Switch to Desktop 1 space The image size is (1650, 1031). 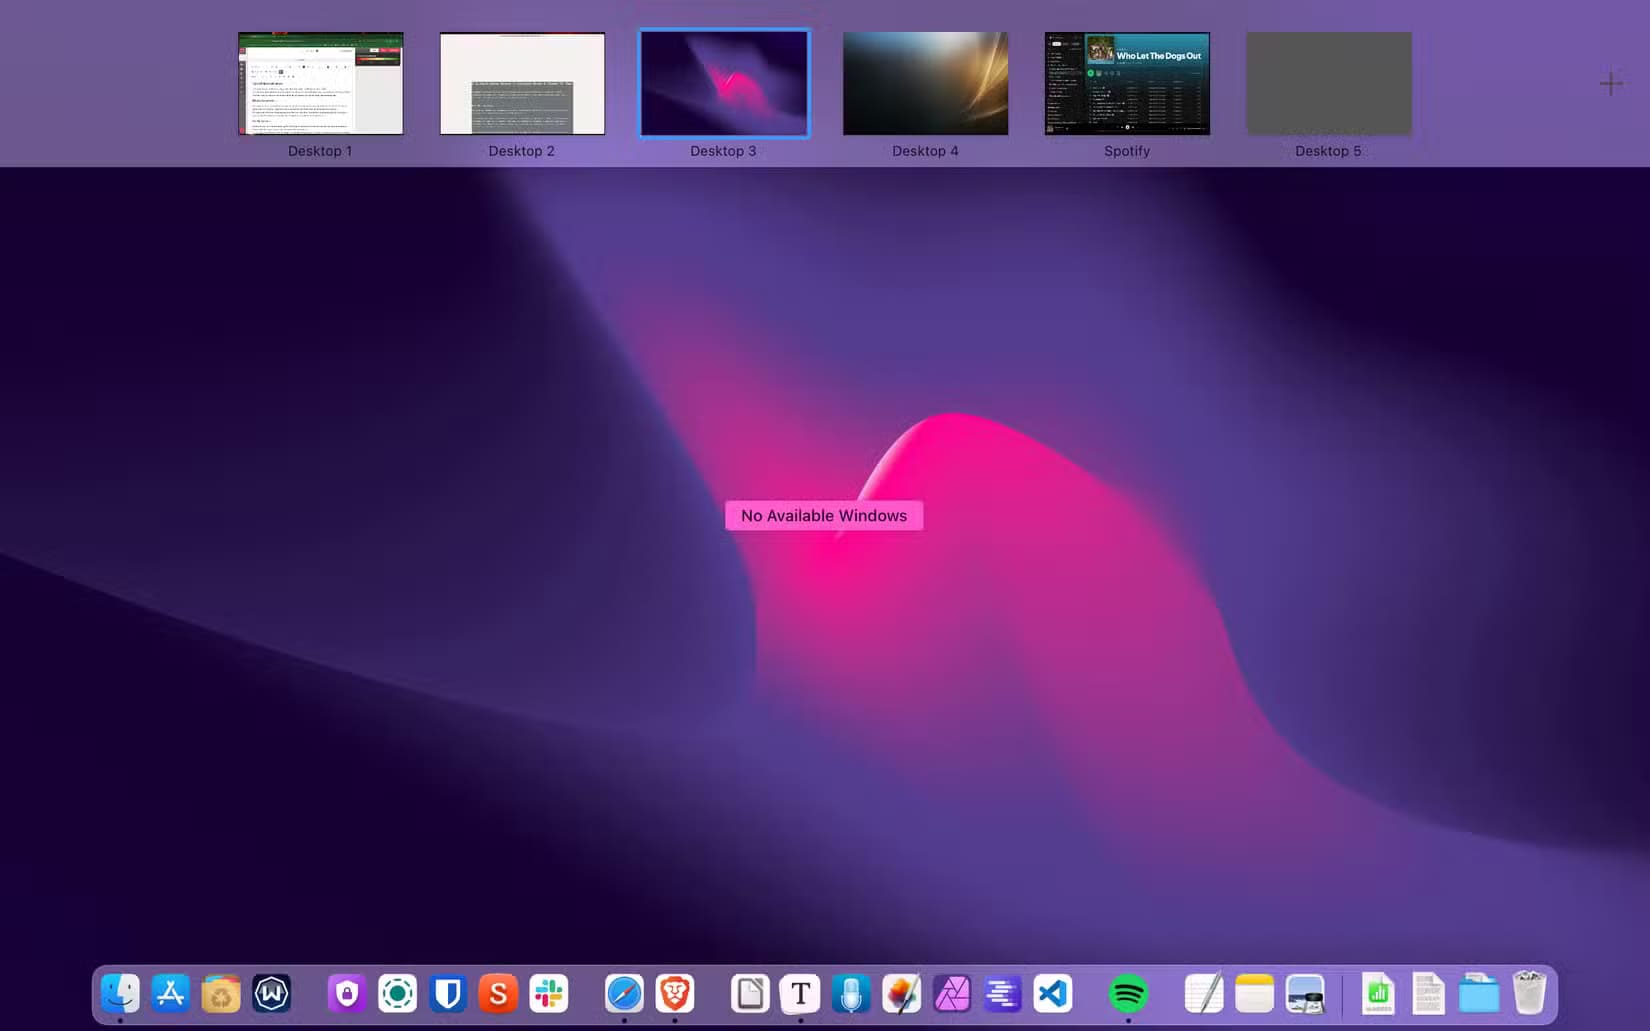[x=320, y=84]
